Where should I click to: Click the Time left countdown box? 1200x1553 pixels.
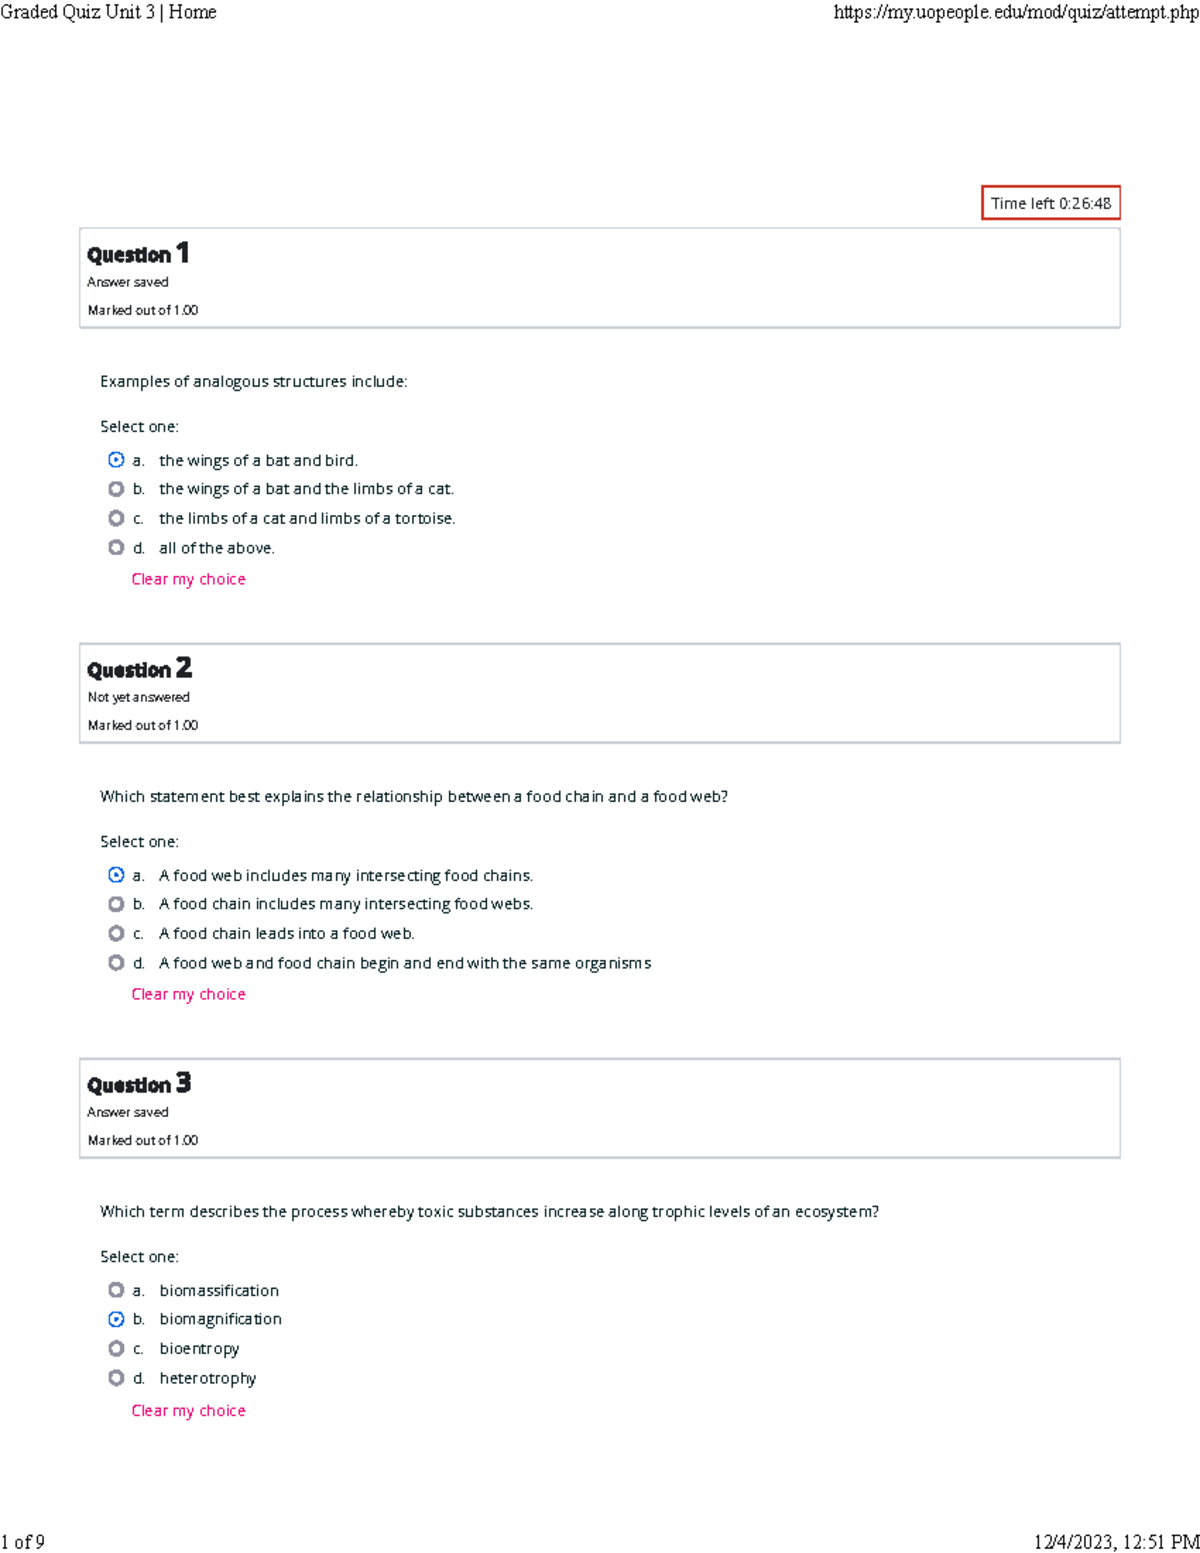[1050, 203]
